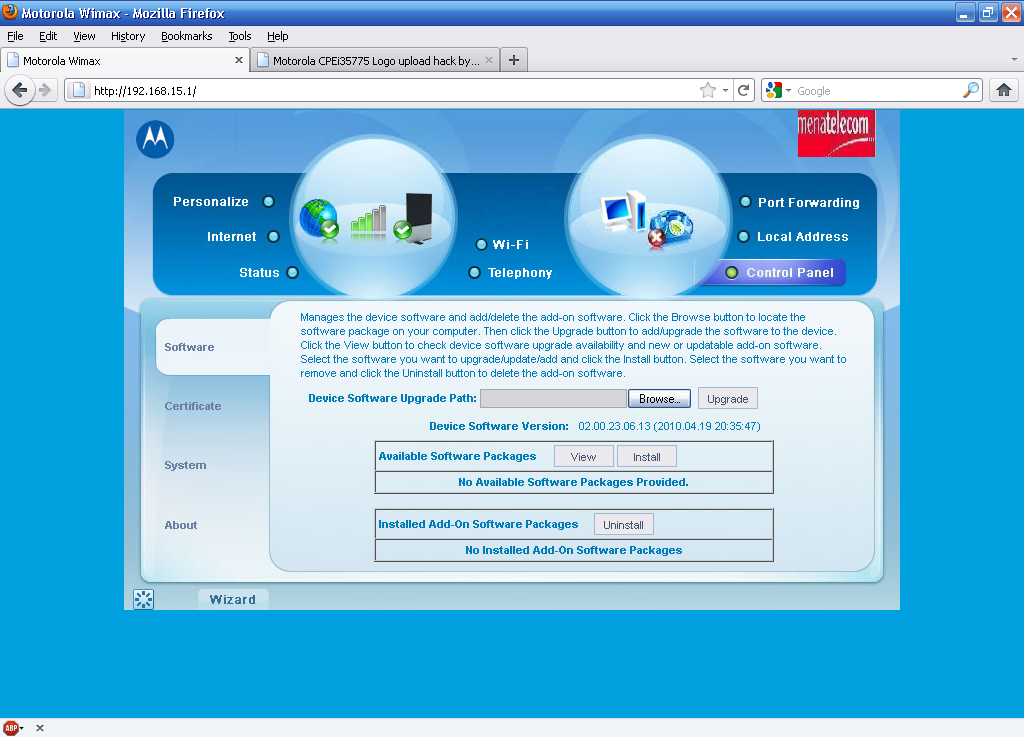Open the Certificate side tab
The height and width of the screenshot is (737, 1024).
(193, 406)
